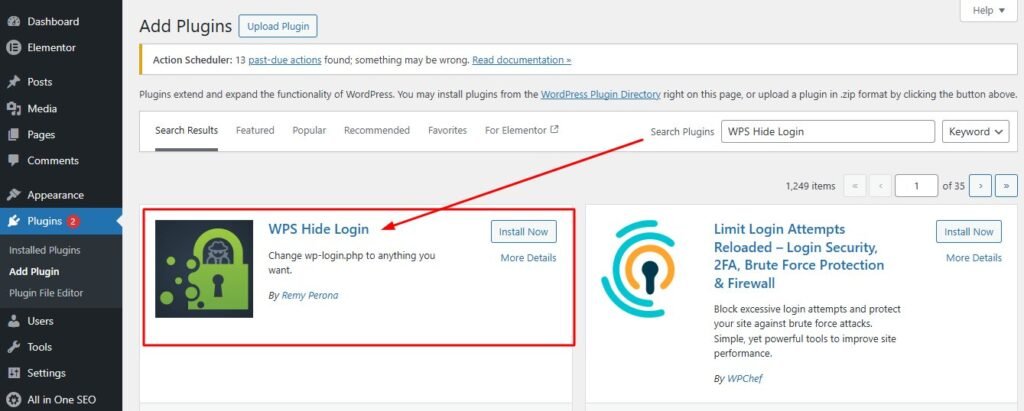The image size is (1024, 411).
Task: Open Plugin File Editor submenu item
Action: coord(46,293)
